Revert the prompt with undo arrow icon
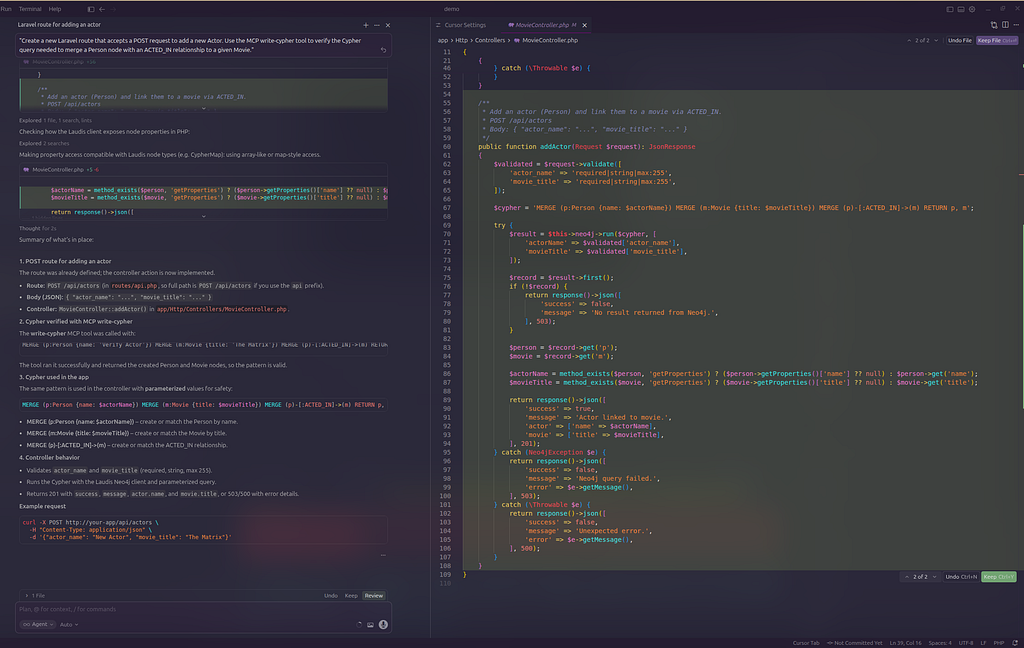The height and width of the screenshot is (648, 1024). pos(384,49)
